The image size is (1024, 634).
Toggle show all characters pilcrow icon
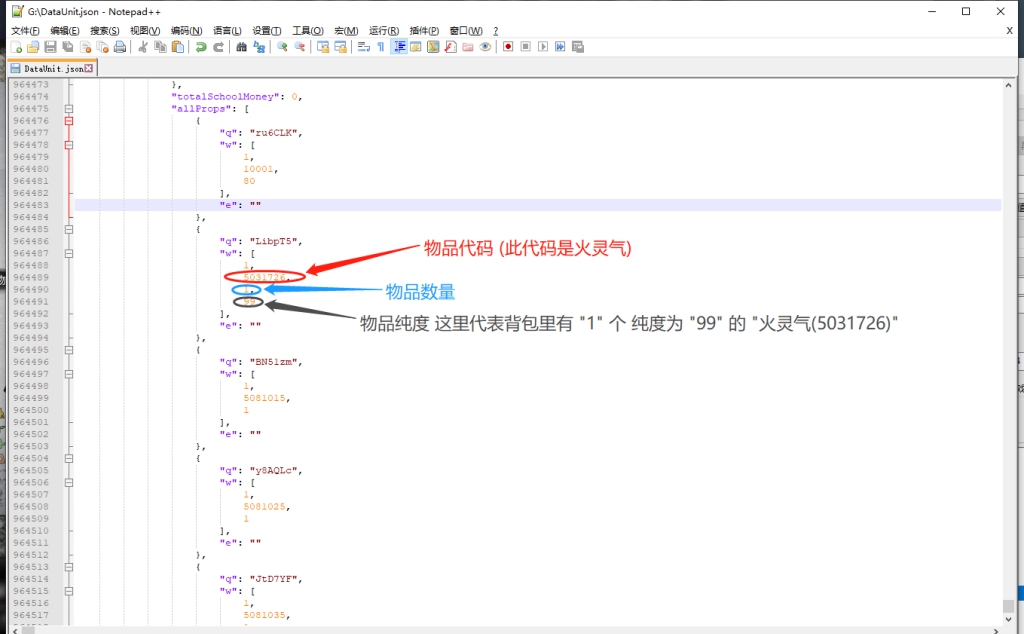tap(381, 47)
